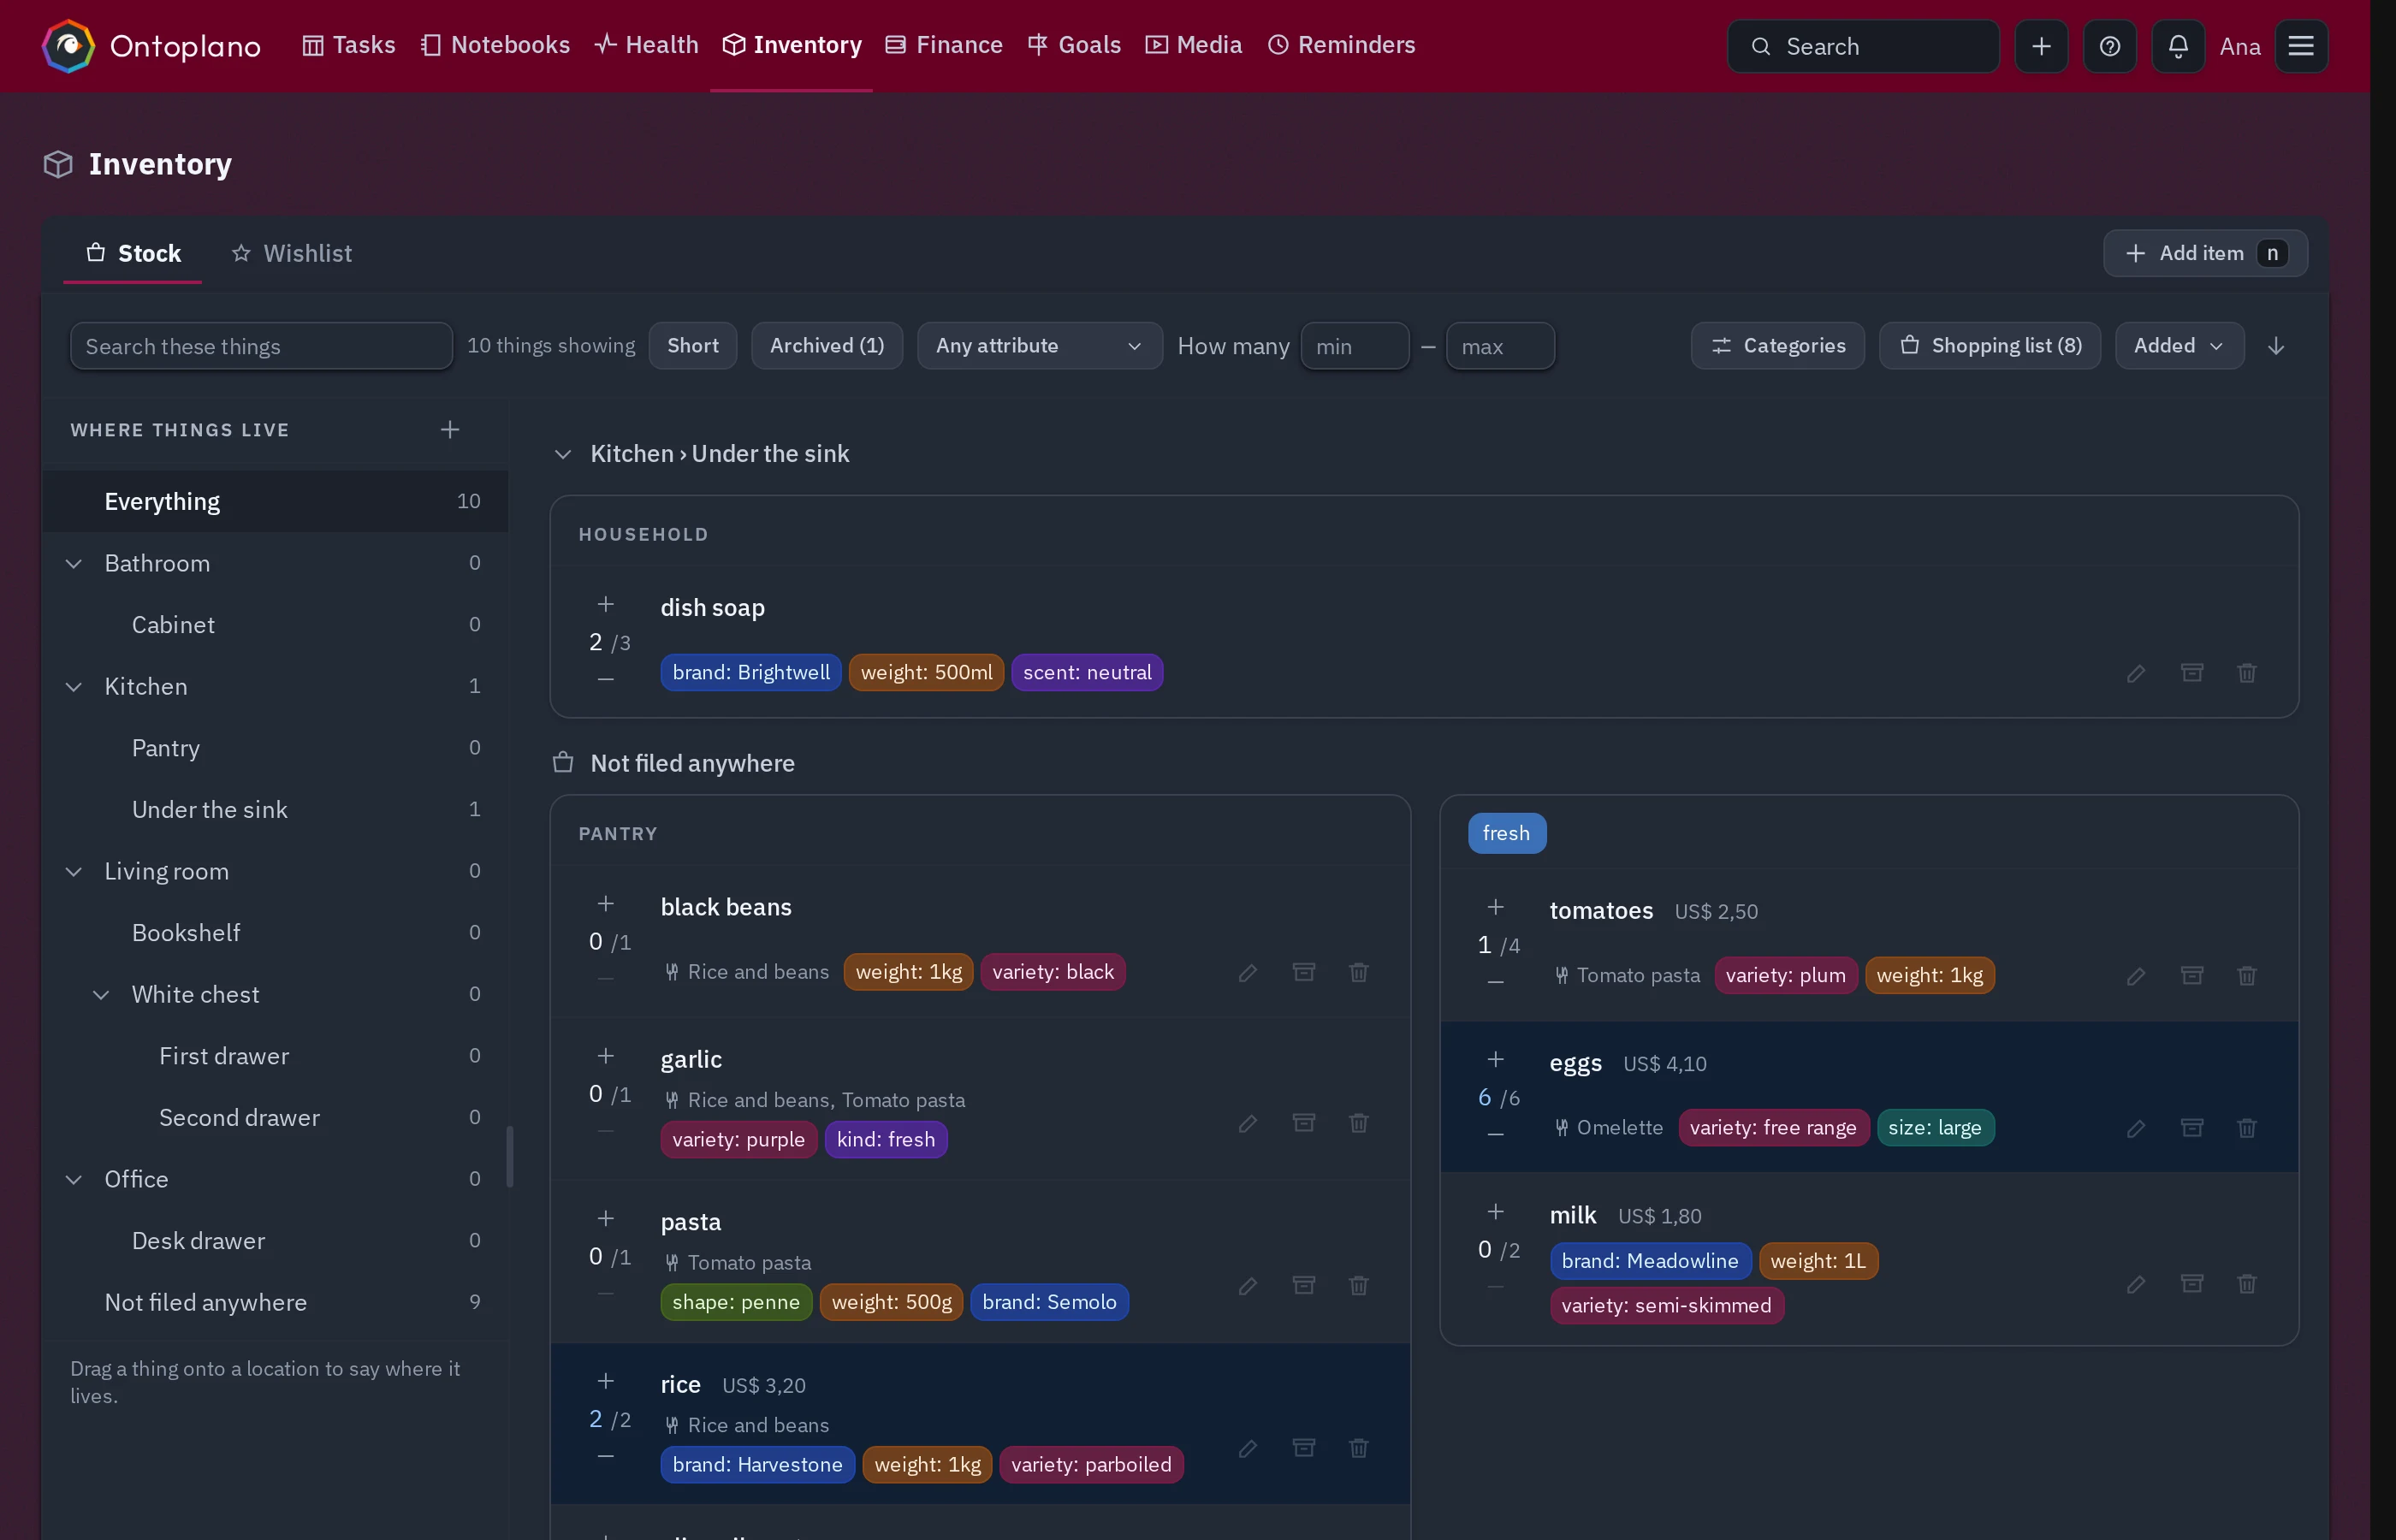Decrease dish soap quantity with minus
Screen dimensions: 2396x1540
click(606, 679)
